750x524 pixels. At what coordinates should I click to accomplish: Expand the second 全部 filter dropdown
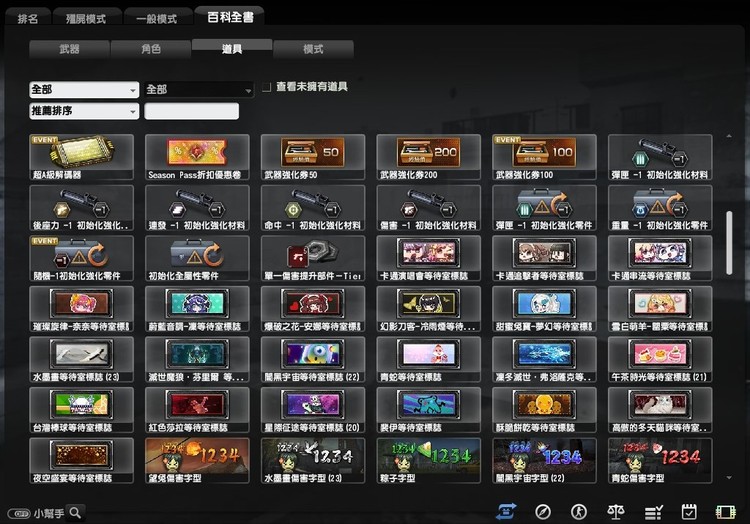(x=198, y=89)
